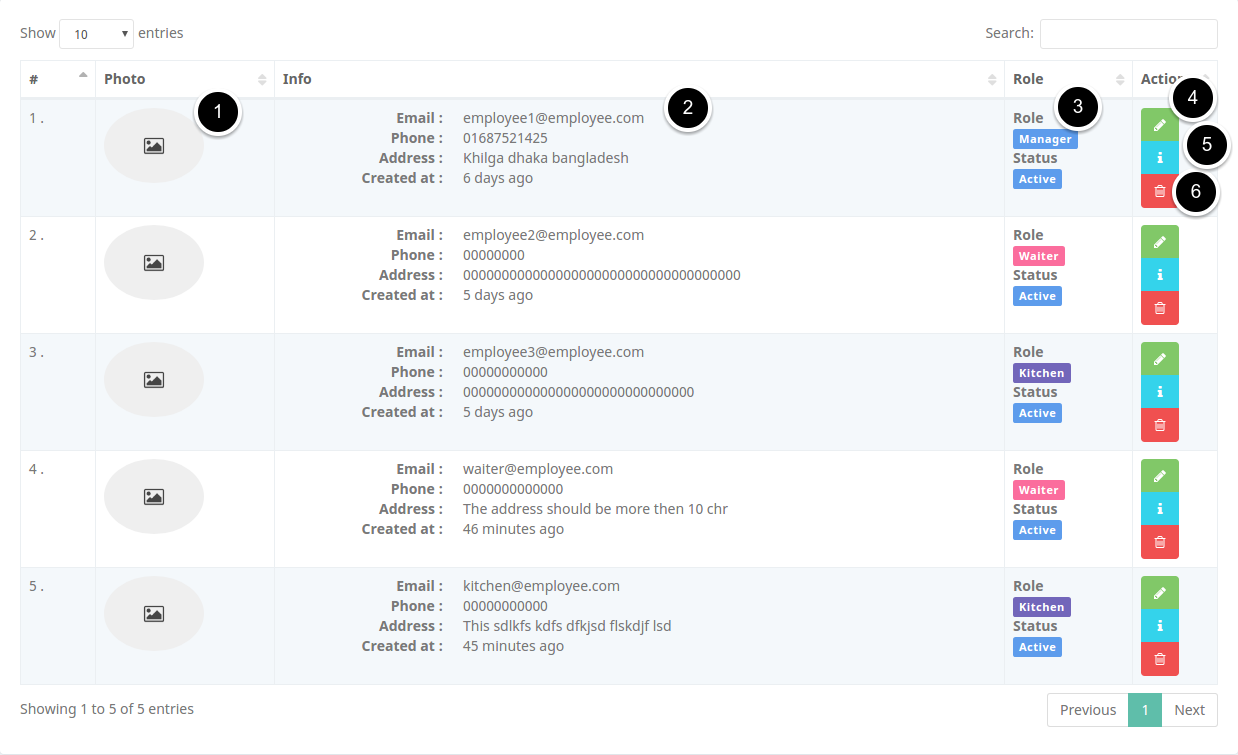Click the Manager role badge
Viewport: 1238px width, 755px height.
click(x=1045, y=139)
